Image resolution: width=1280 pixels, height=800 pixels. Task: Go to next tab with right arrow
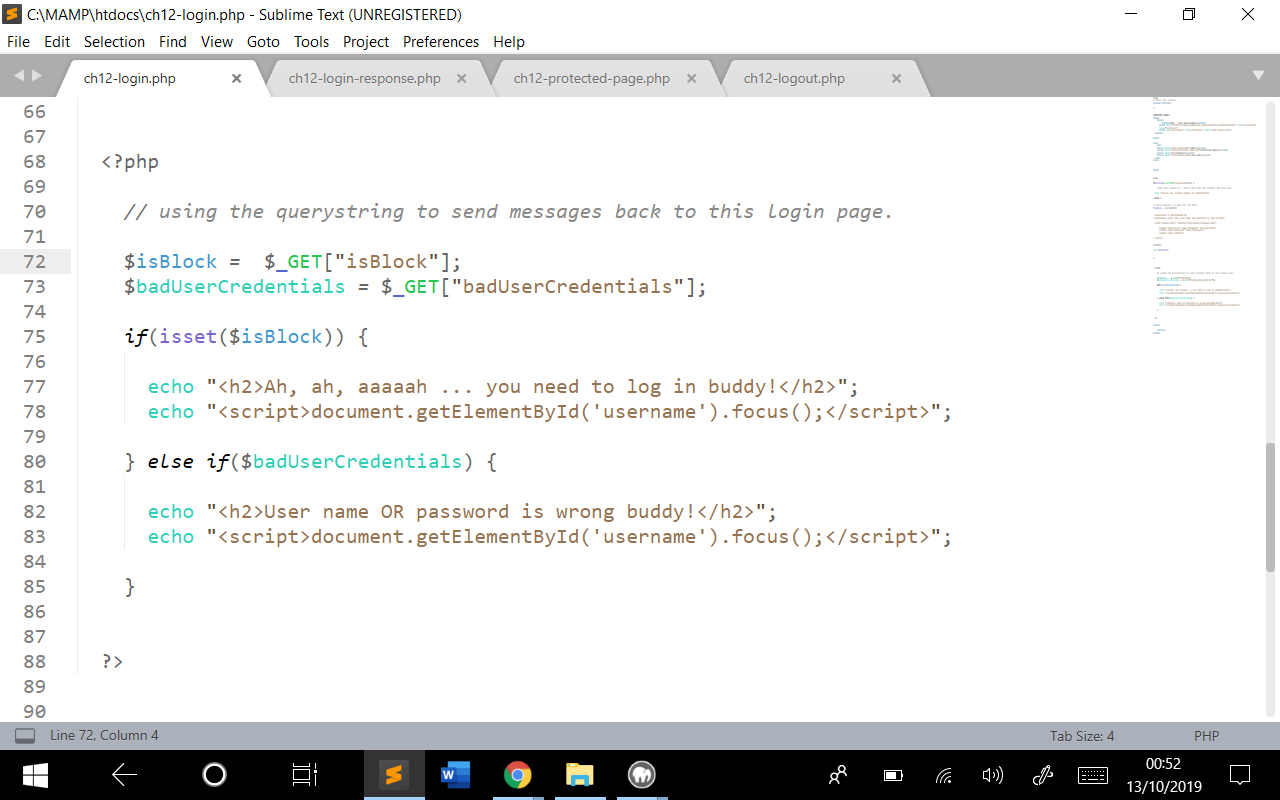coord(37,76)
